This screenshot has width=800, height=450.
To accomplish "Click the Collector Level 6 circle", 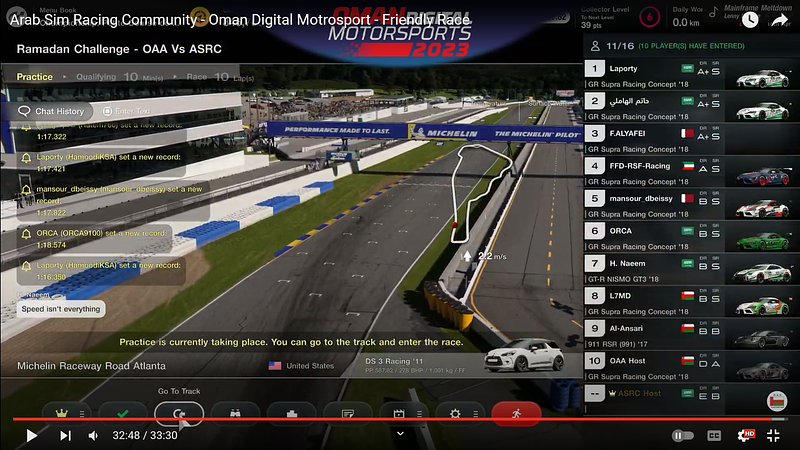I will pyautogui.click(x=649, y=17).
